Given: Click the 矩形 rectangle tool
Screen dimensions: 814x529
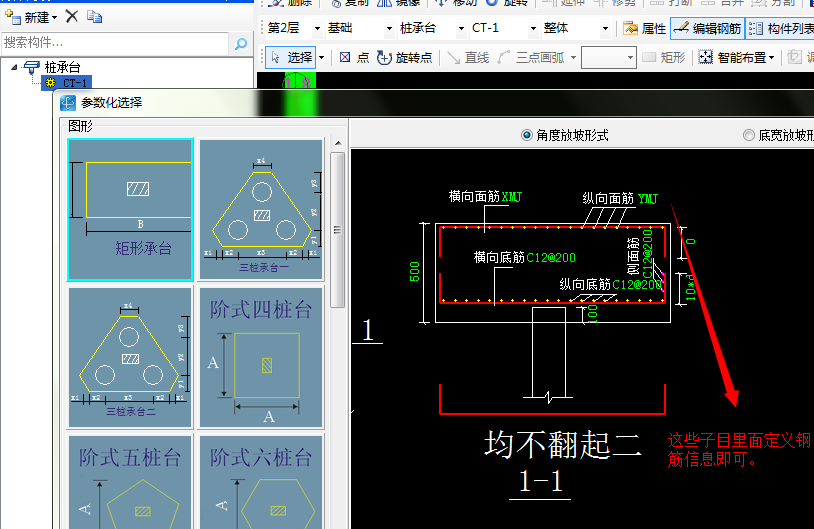Looking at the screenshot, I should (664, 58).
